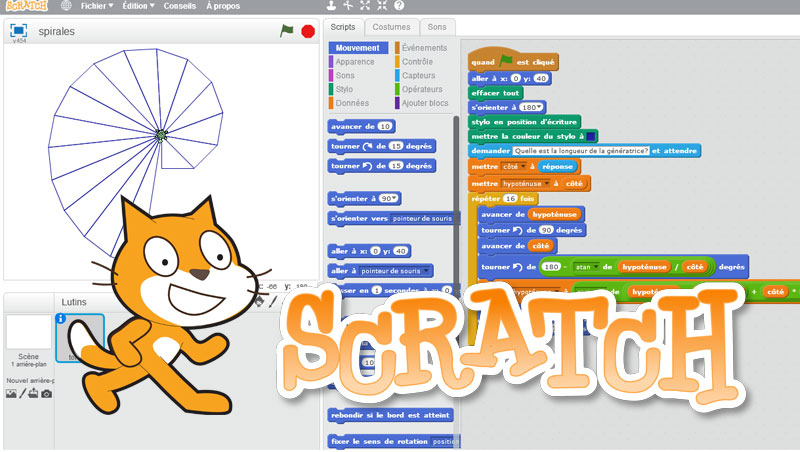
Task: Switch stage to full screen mode
Action: pyautogui.click(x=18, y=31)
